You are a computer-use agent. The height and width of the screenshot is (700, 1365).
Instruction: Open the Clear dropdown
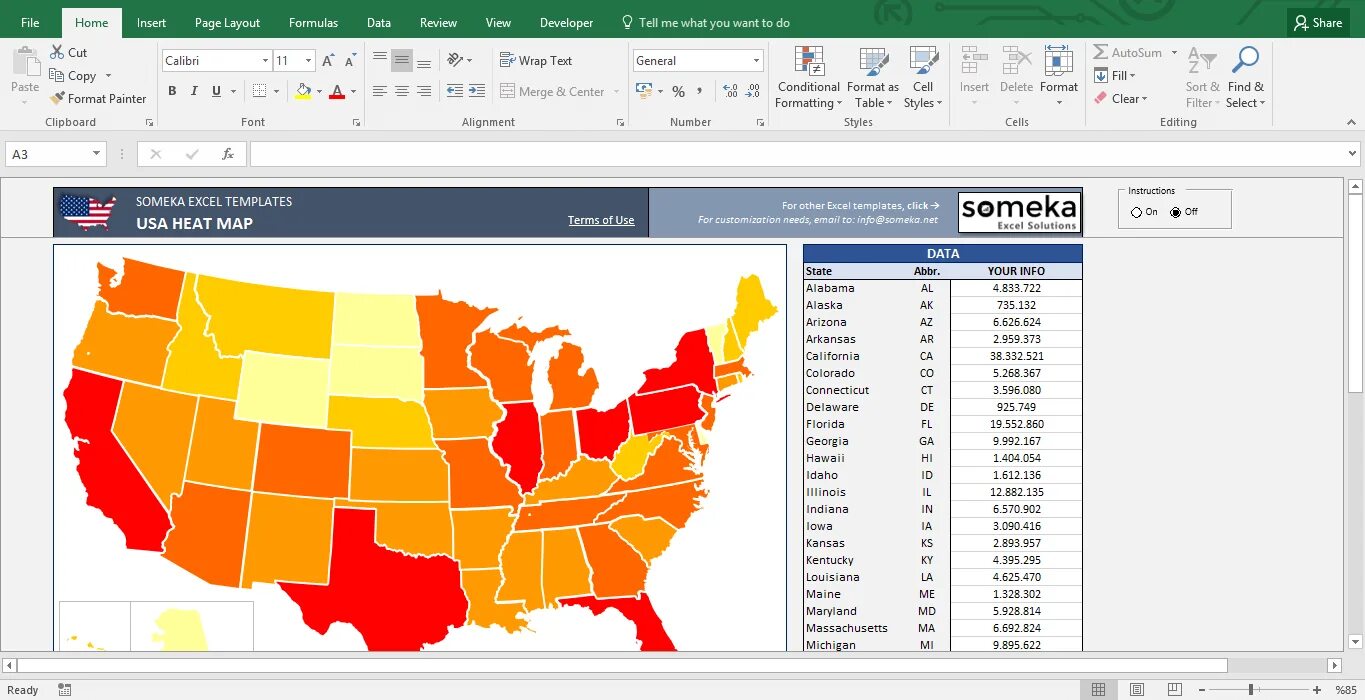(1121, 98)
